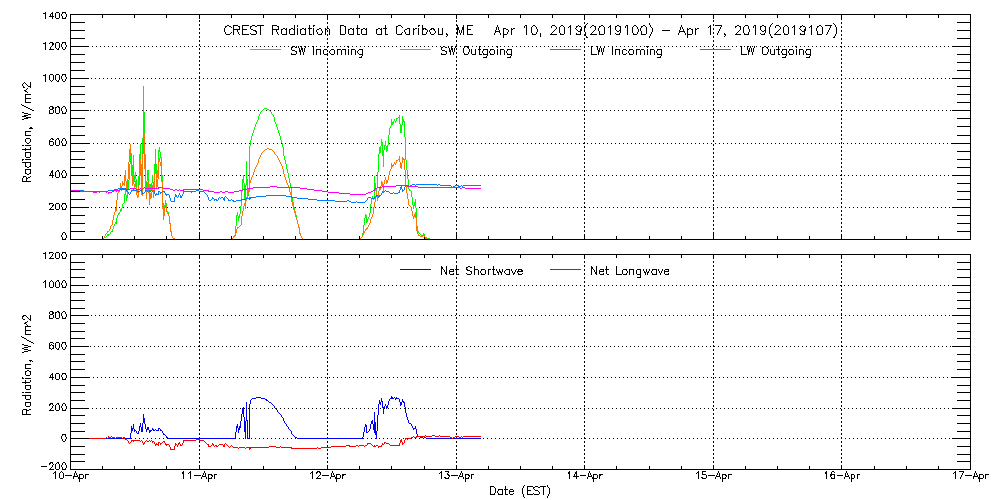Click the CREST Radiation Data chart title
The width and height of the screenshot is (1000, 500).
tap(530, 31)
